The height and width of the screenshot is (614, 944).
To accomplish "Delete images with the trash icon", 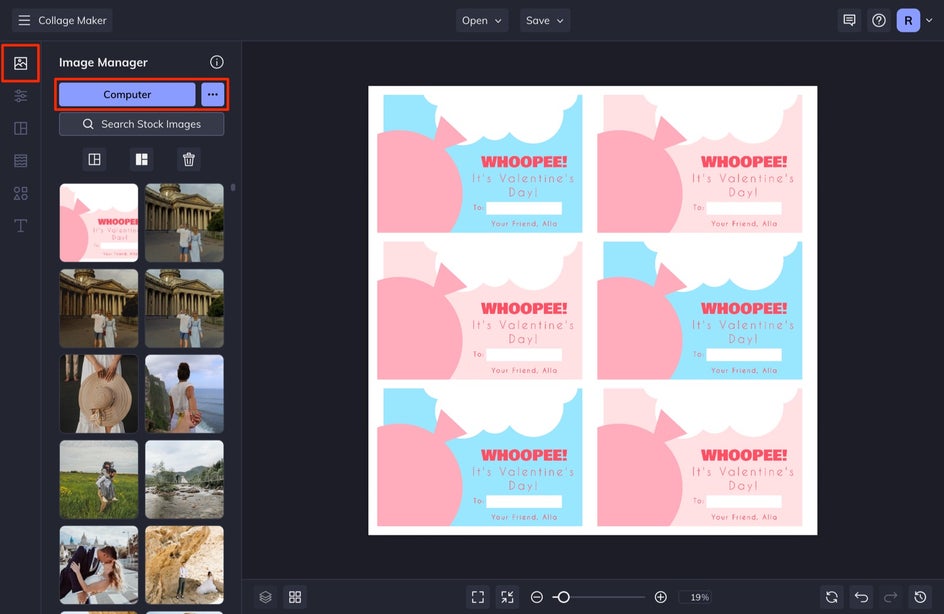I will point(188,160).
